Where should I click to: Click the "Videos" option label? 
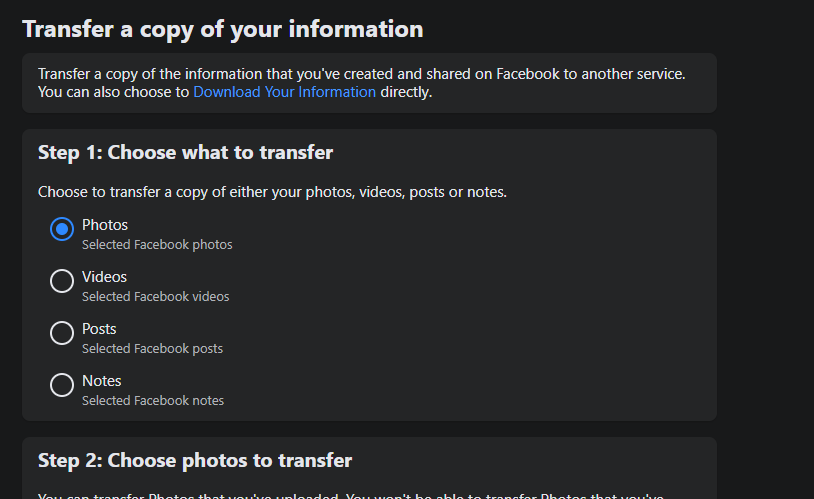pos(105,277)
